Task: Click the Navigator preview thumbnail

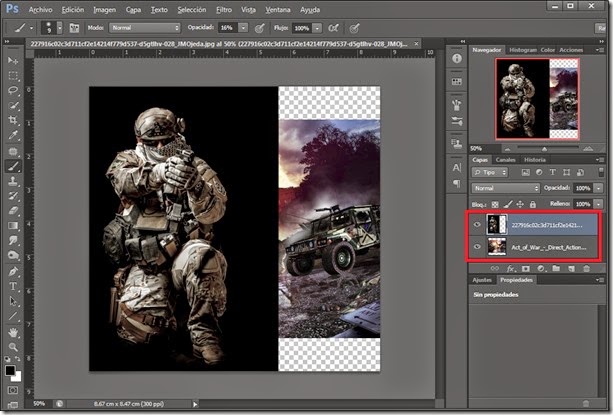Action: coord(537,98)
